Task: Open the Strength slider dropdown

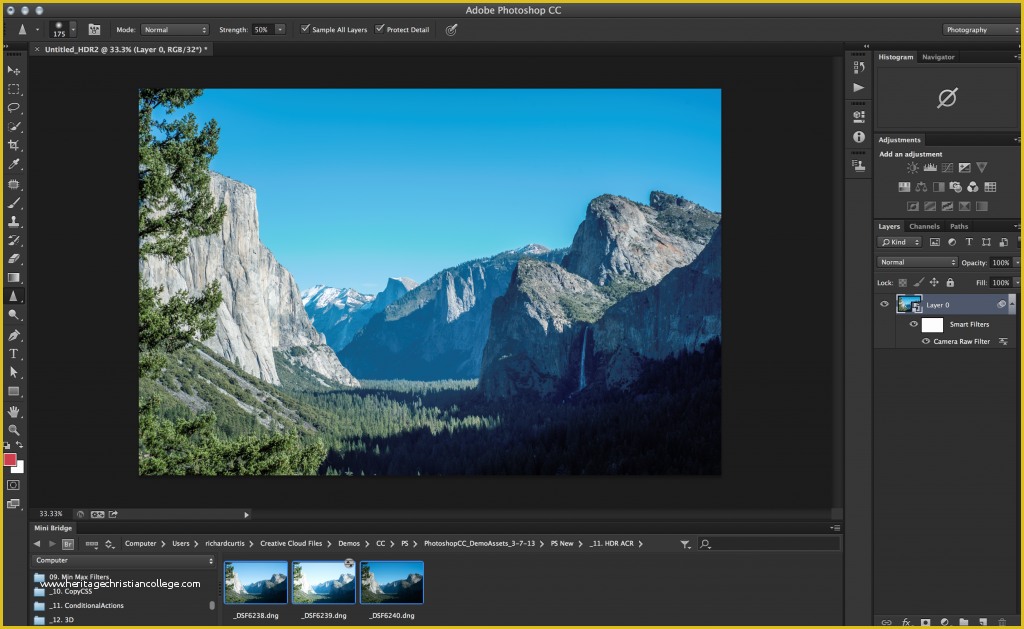Action: [280, 29]
